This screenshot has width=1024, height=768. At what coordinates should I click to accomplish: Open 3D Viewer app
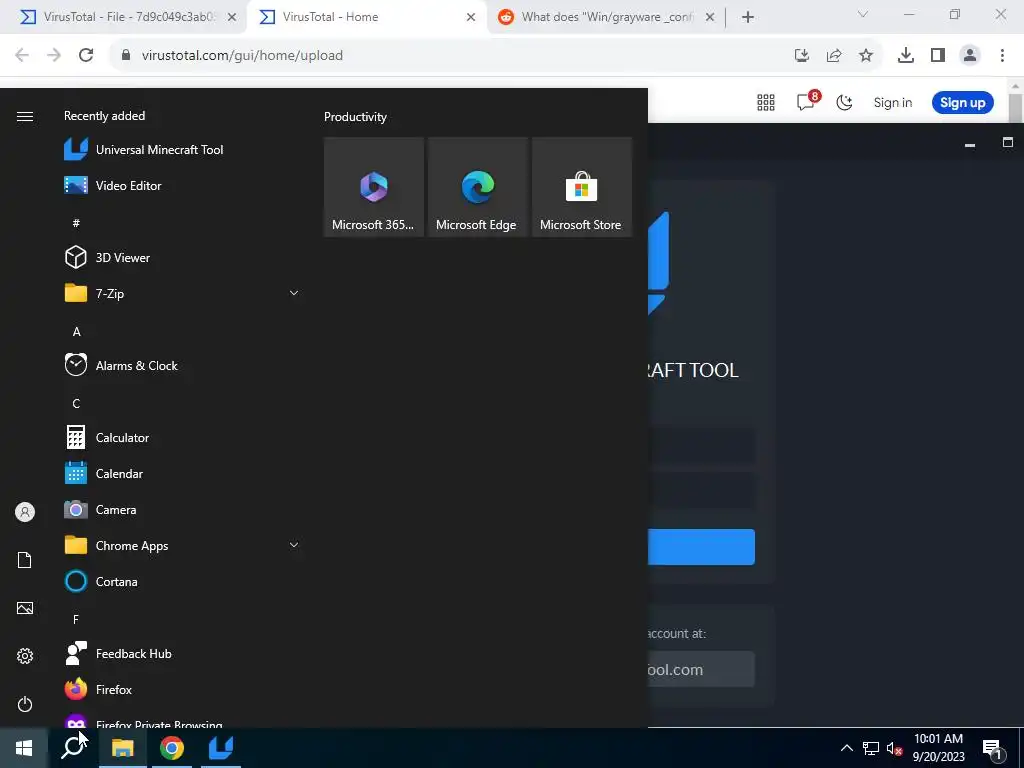[107, 257]
